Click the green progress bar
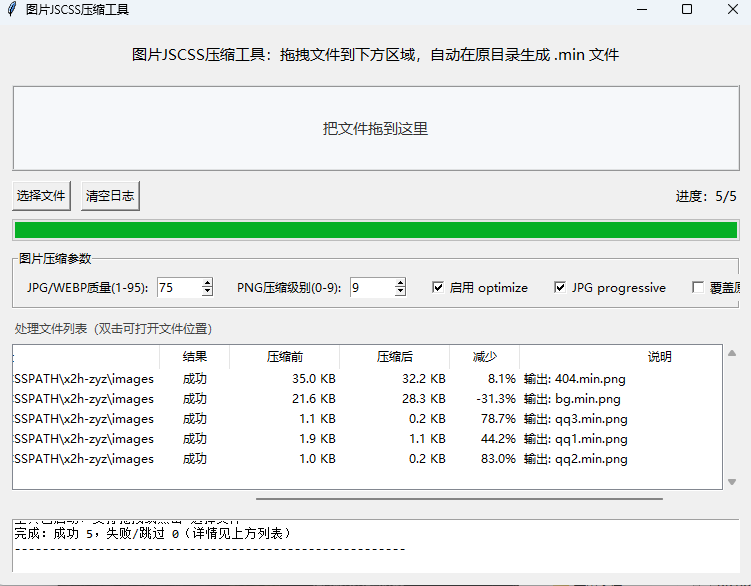 click(376, 230)
